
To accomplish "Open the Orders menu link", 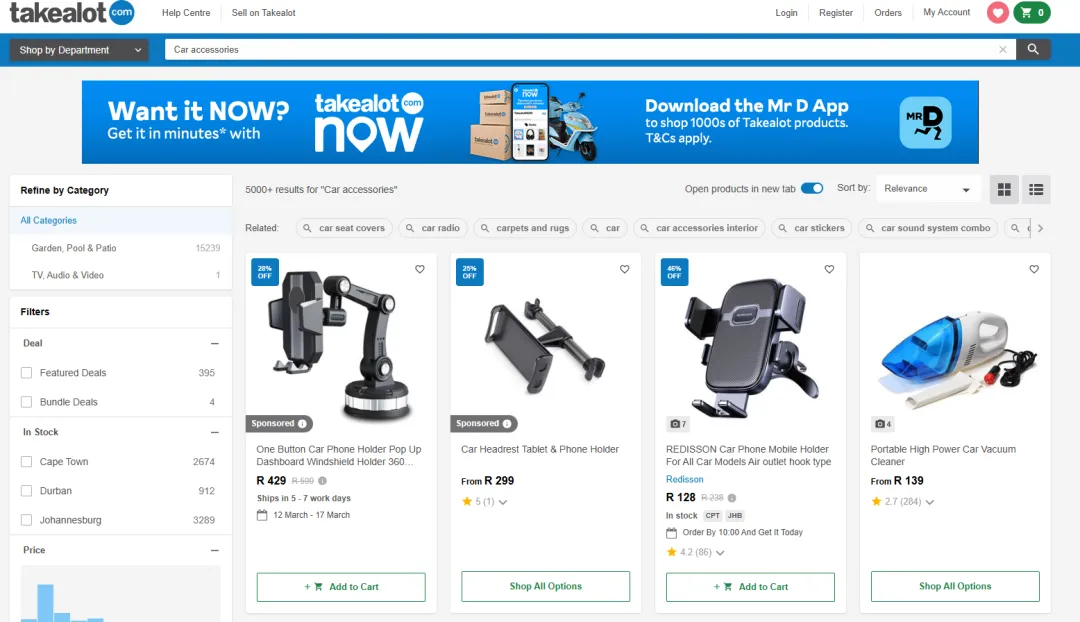I will [x=888, y=12].
